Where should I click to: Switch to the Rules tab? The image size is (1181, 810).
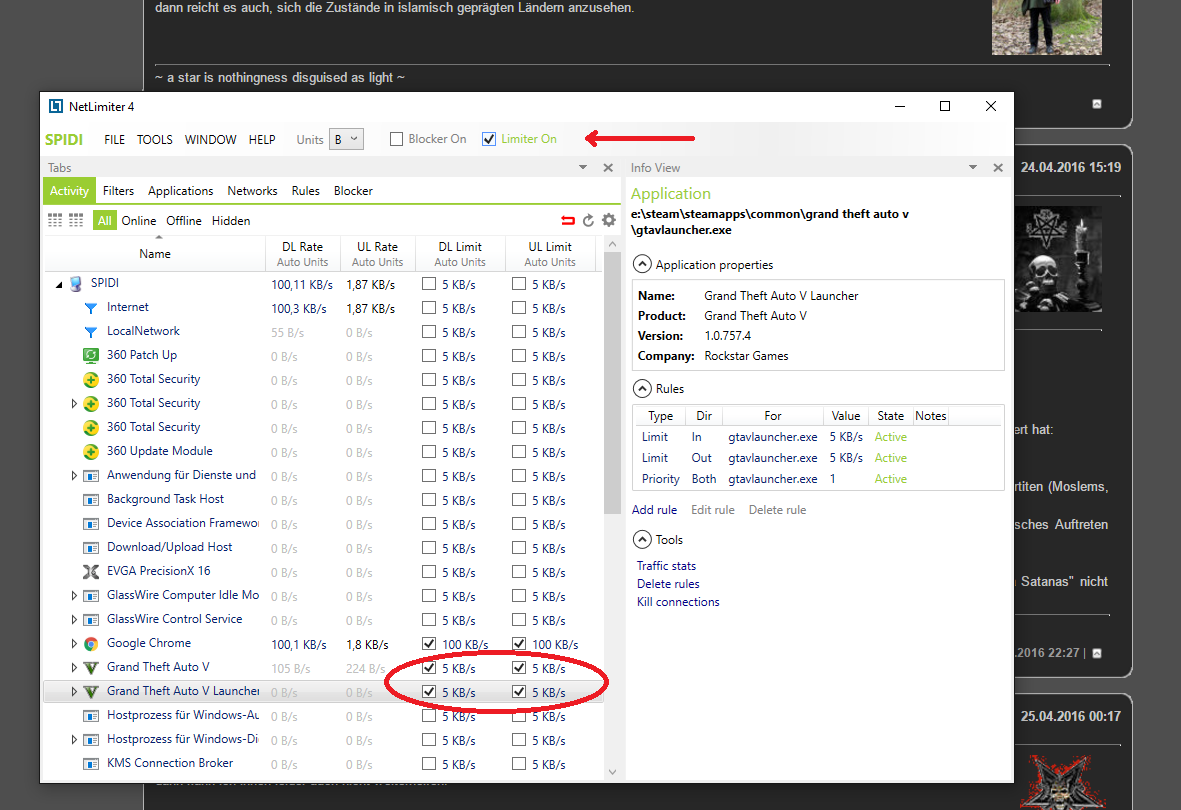pyautogui.click(x=306, y=191)
